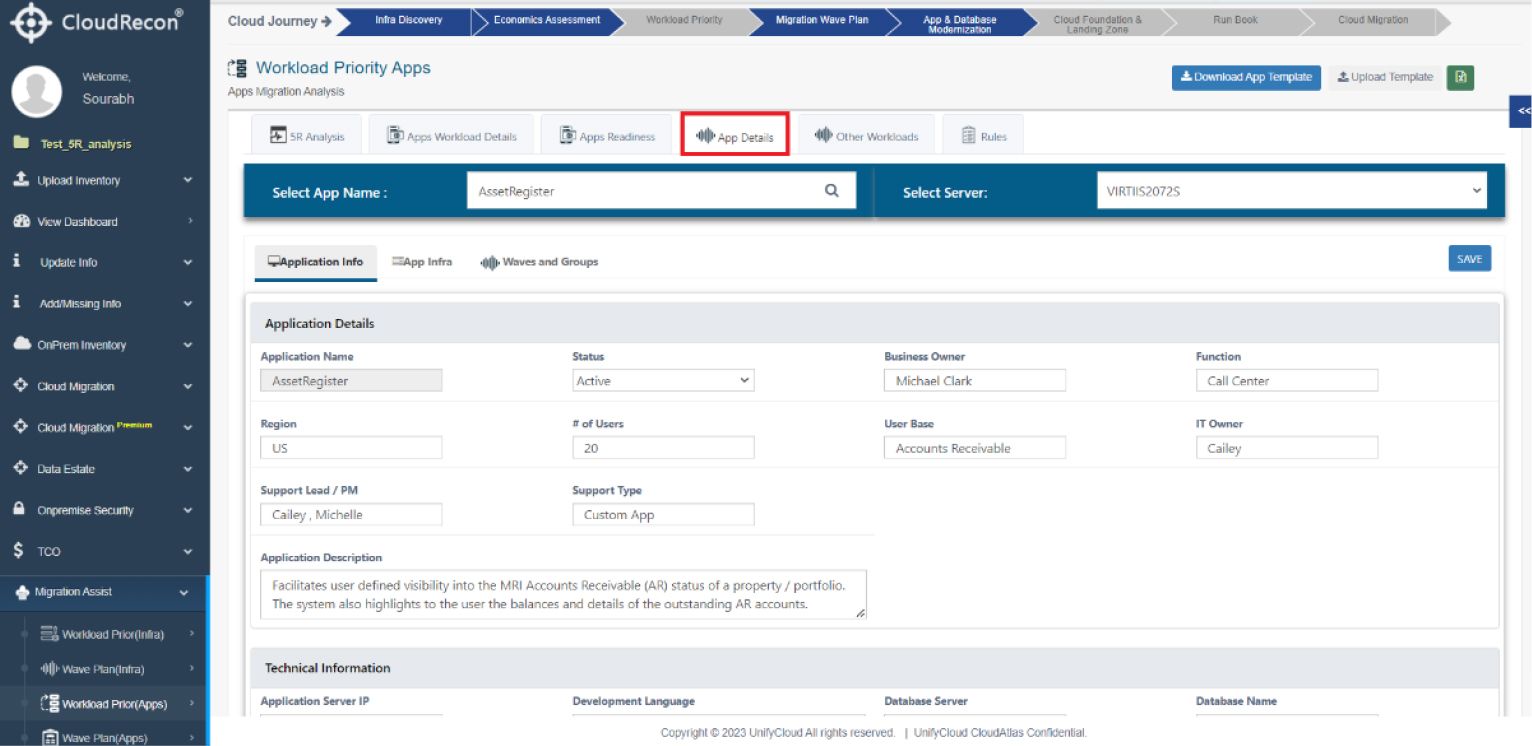Focus the Application Description text area
This screenshot has width=1532, height=746.
tap(563, 595)
